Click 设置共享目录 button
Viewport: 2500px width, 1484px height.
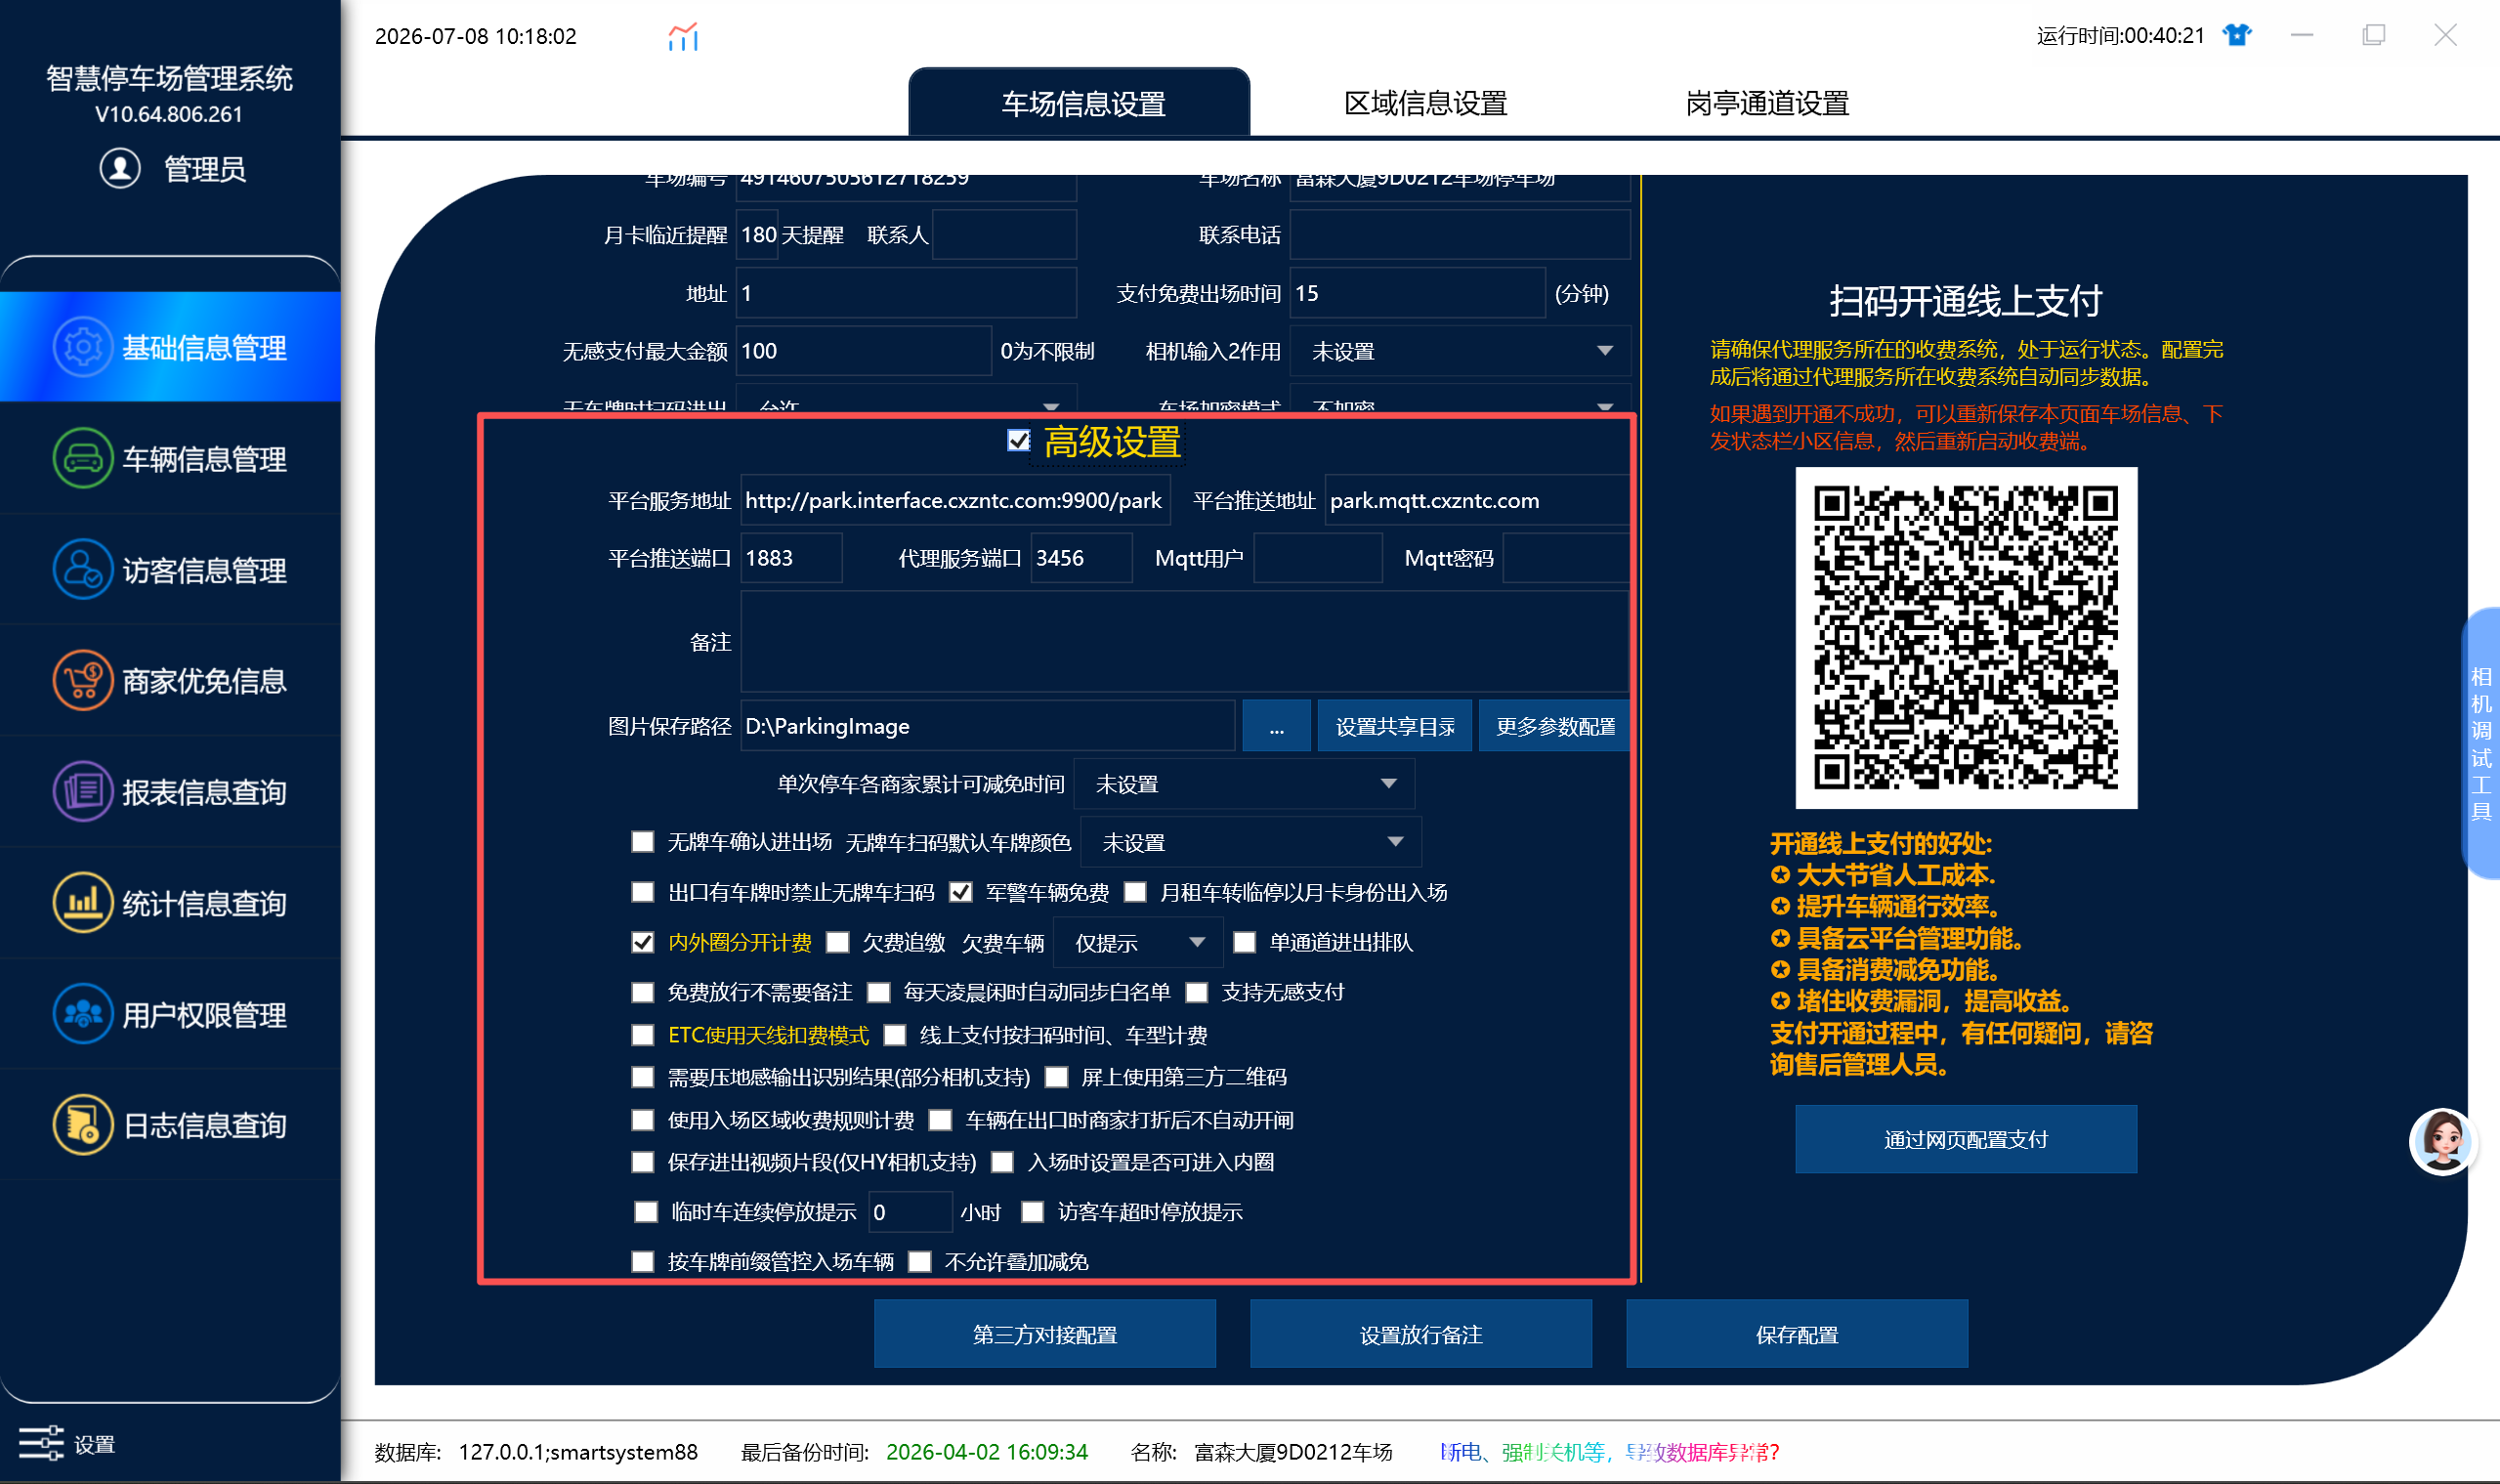pyautogui.click(x=1395, y=726)
